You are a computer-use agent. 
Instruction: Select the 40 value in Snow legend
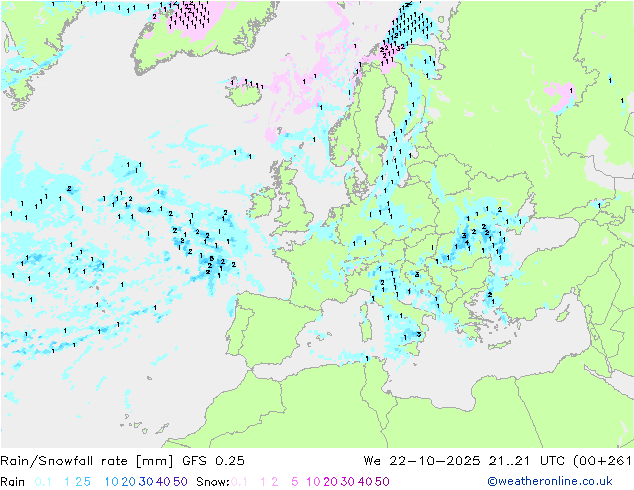pyautogui.click(x=365, y=482)
